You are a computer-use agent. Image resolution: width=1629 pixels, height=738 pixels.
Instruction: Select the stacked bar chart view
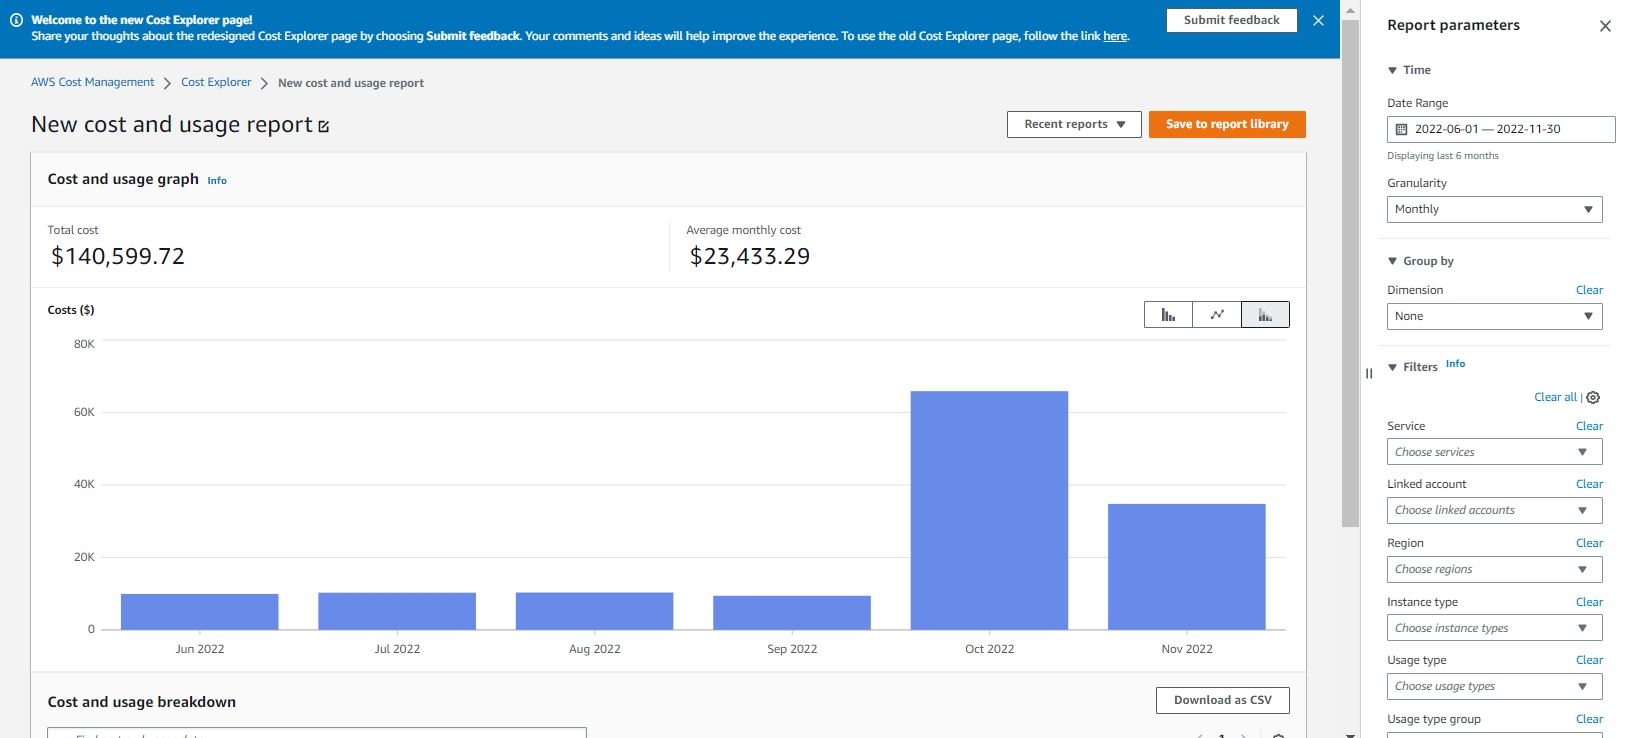[1265, 315]
